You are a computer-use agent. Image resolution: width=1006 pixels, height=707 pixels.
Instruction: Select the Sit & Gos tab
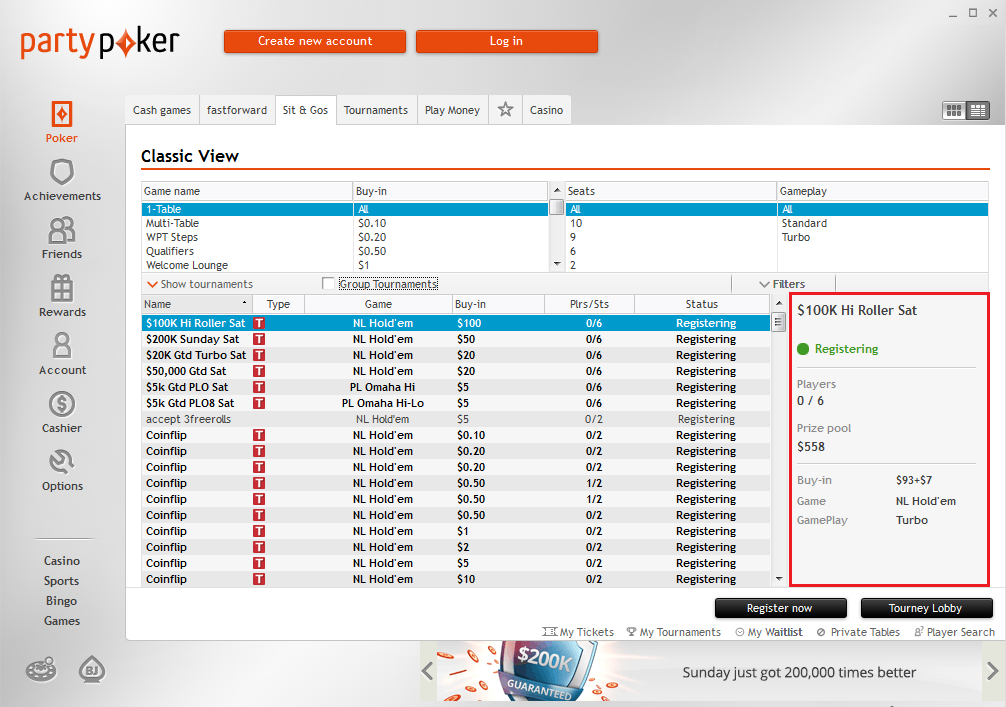tap(305, 110)
